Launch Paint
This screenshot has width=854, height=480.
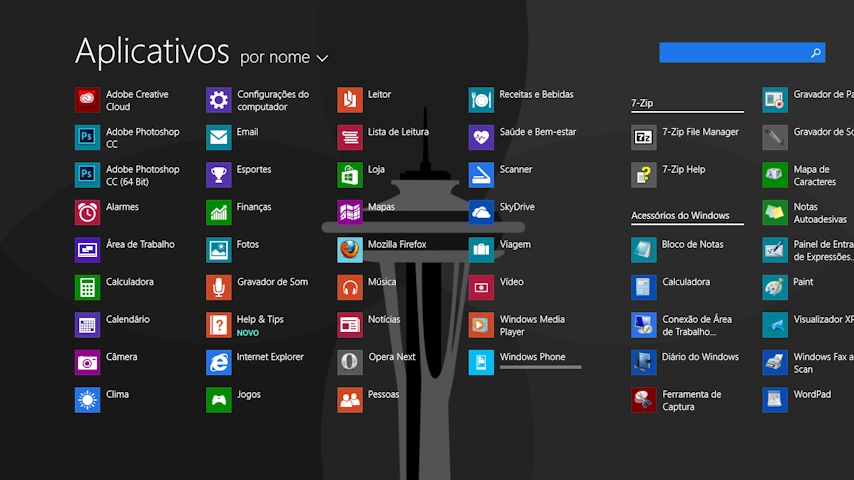click(775, 288)
